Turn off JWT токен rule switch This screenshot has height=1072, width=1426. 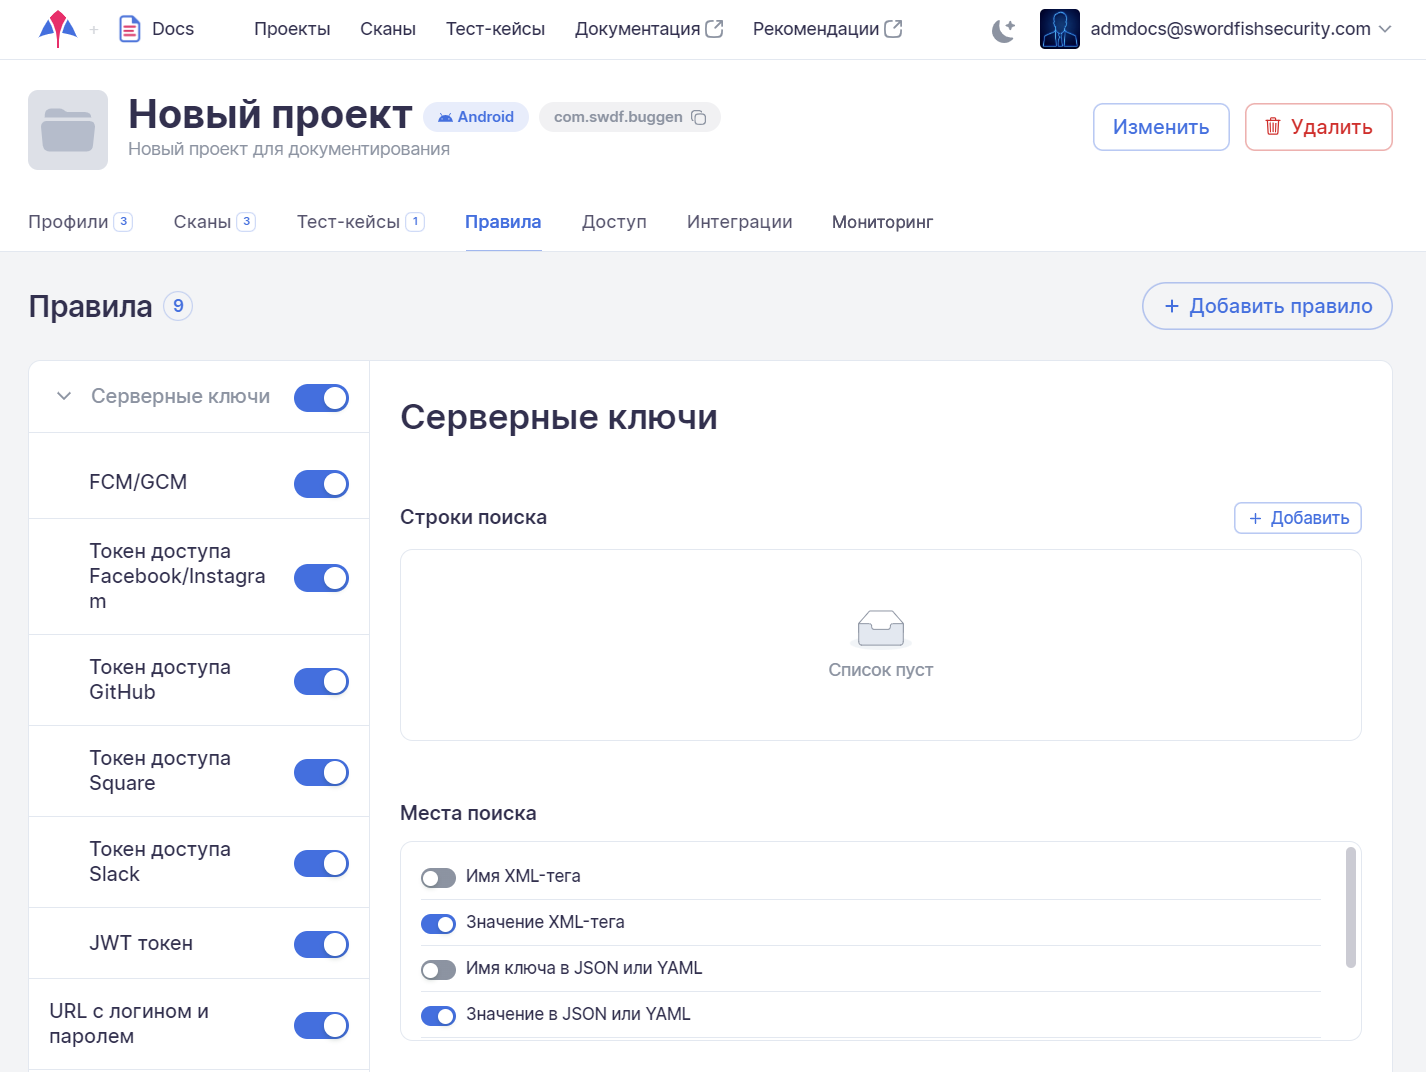321,944
